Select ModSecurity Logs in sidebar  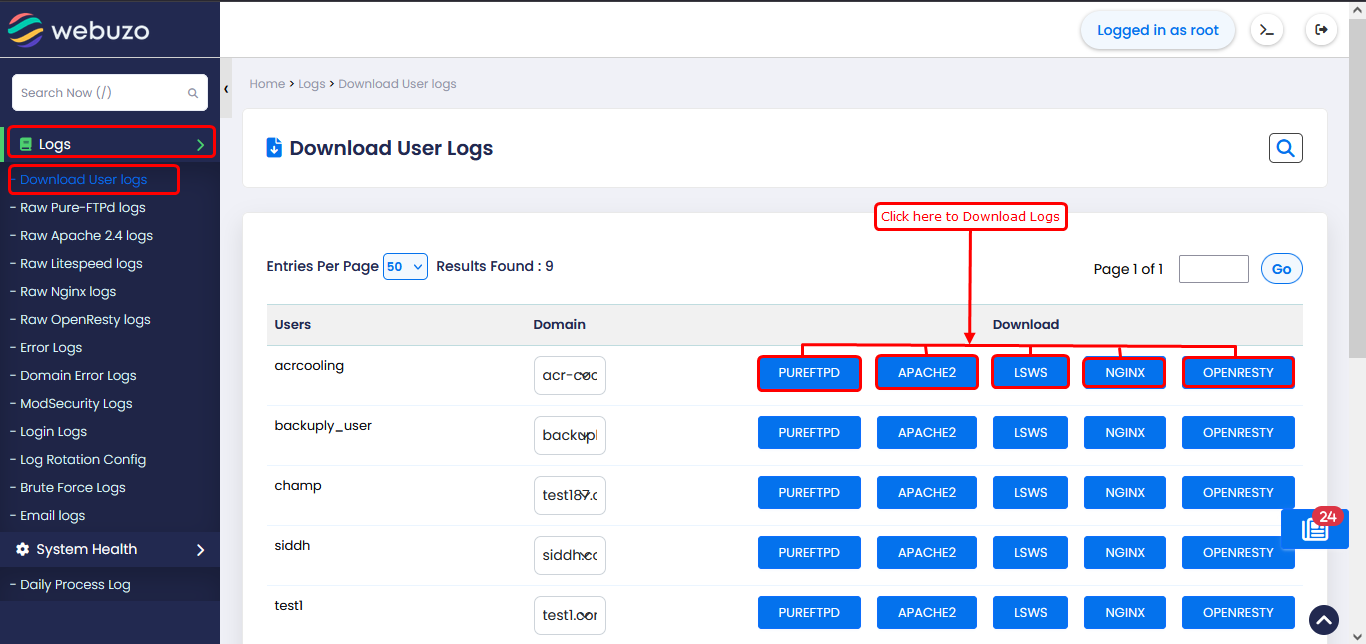click(x=76, y=404)
